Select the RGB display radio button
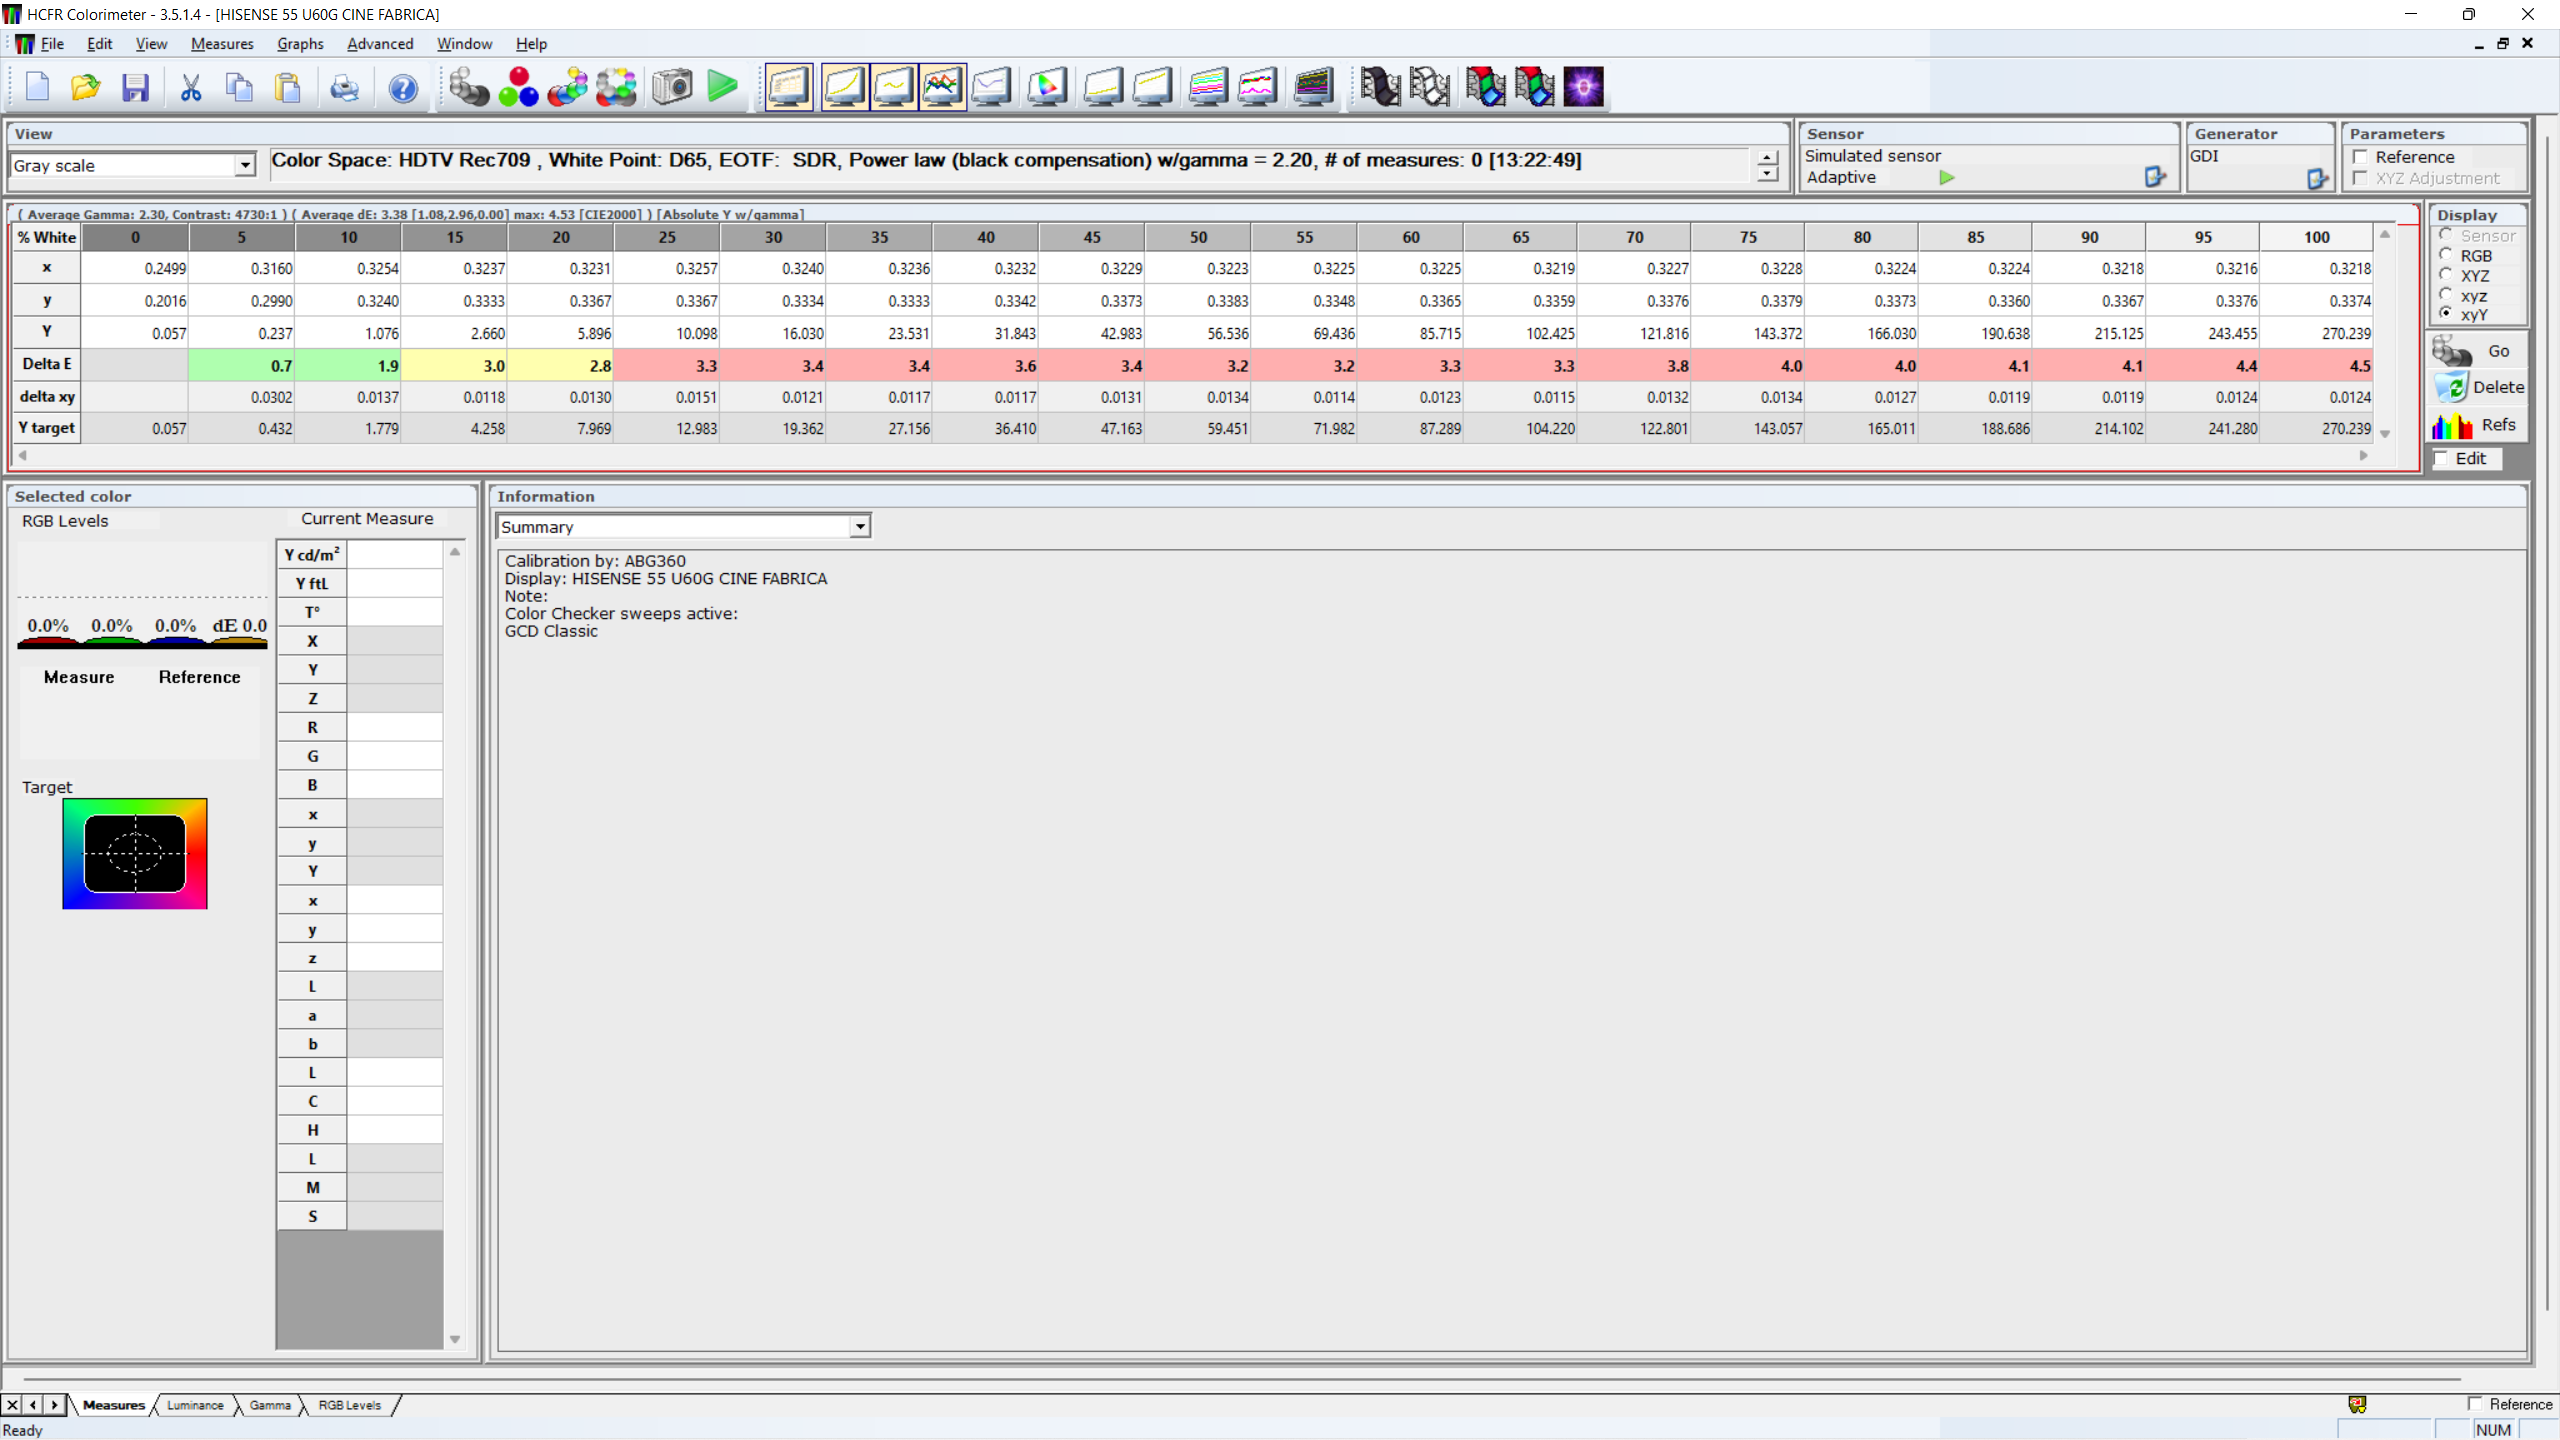Viewport: 2560px width, 1440px height. [x=2445, y=255]
